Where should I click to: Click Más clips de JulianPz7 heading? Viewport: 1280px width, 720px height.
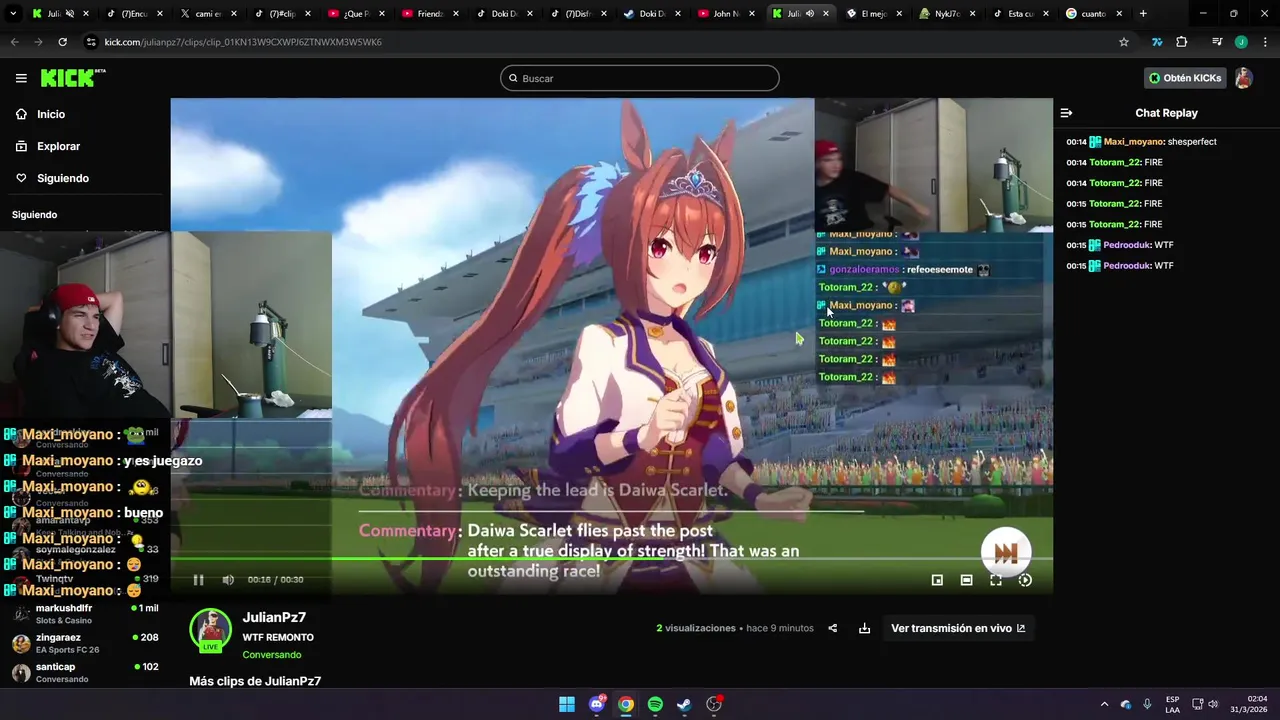255,681
